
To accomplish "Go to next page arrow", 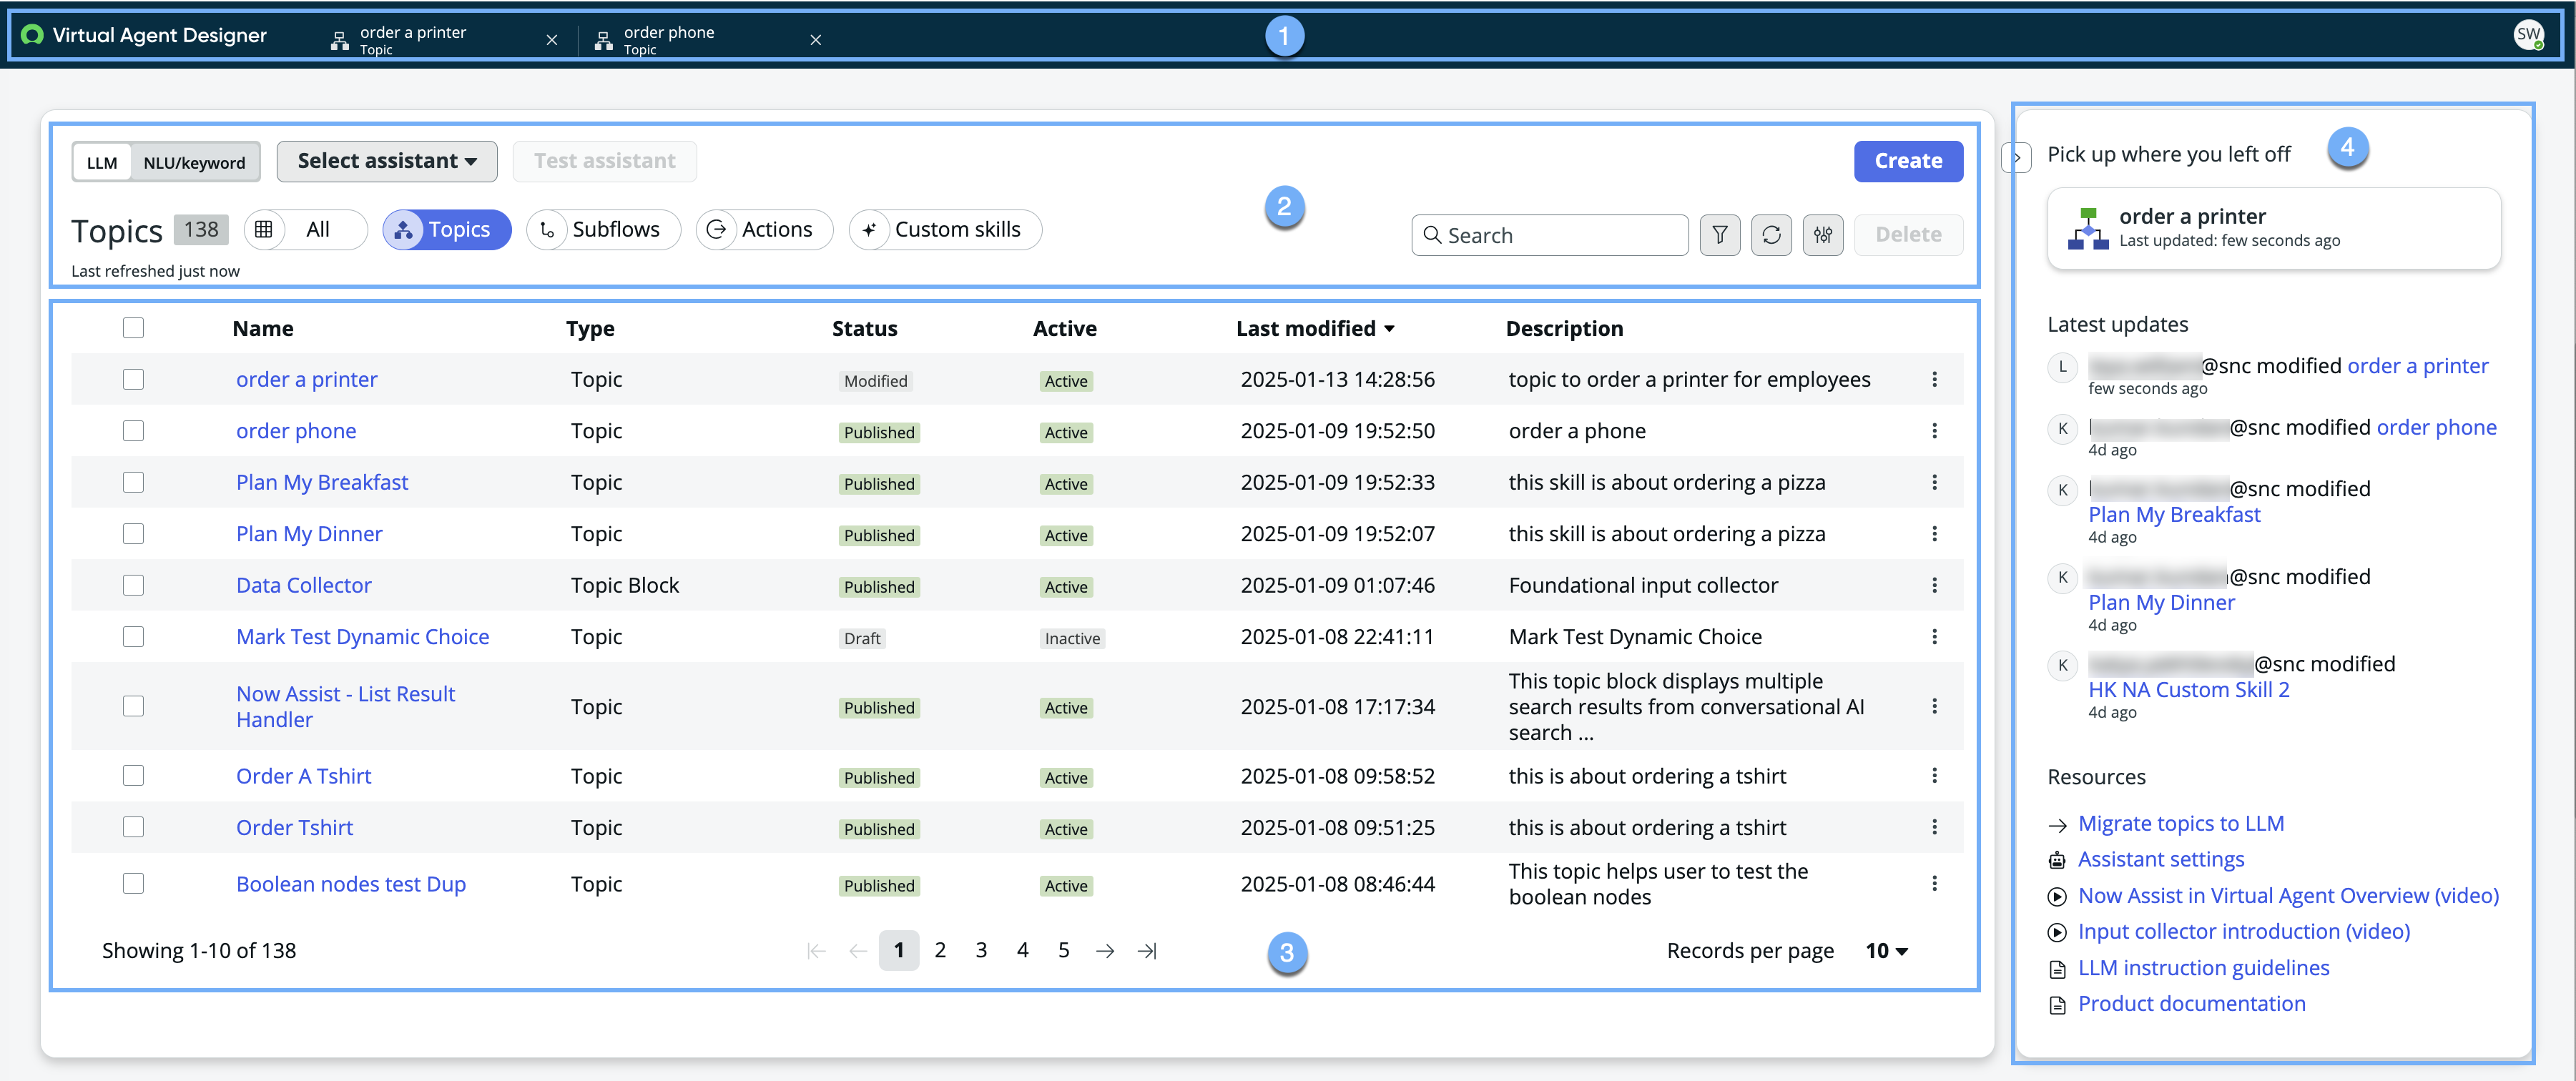I will (x=1105, y=951).
